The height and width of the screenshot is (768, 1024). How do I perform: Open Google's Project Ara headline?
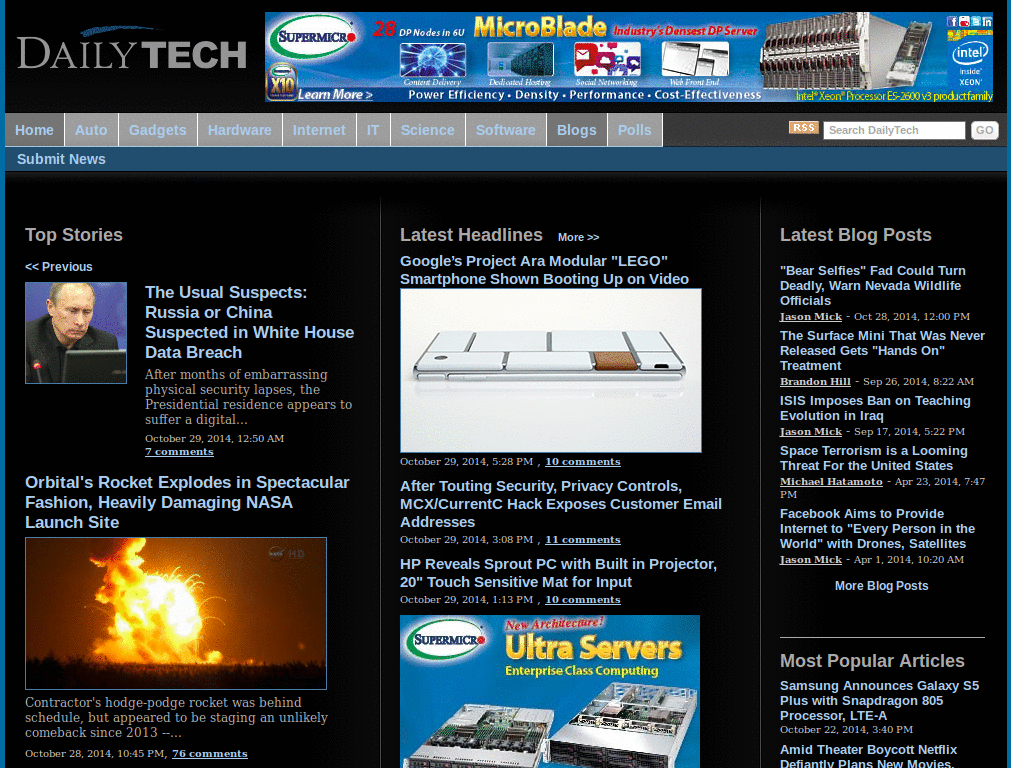pyautogui.click(x=544, y=270)
